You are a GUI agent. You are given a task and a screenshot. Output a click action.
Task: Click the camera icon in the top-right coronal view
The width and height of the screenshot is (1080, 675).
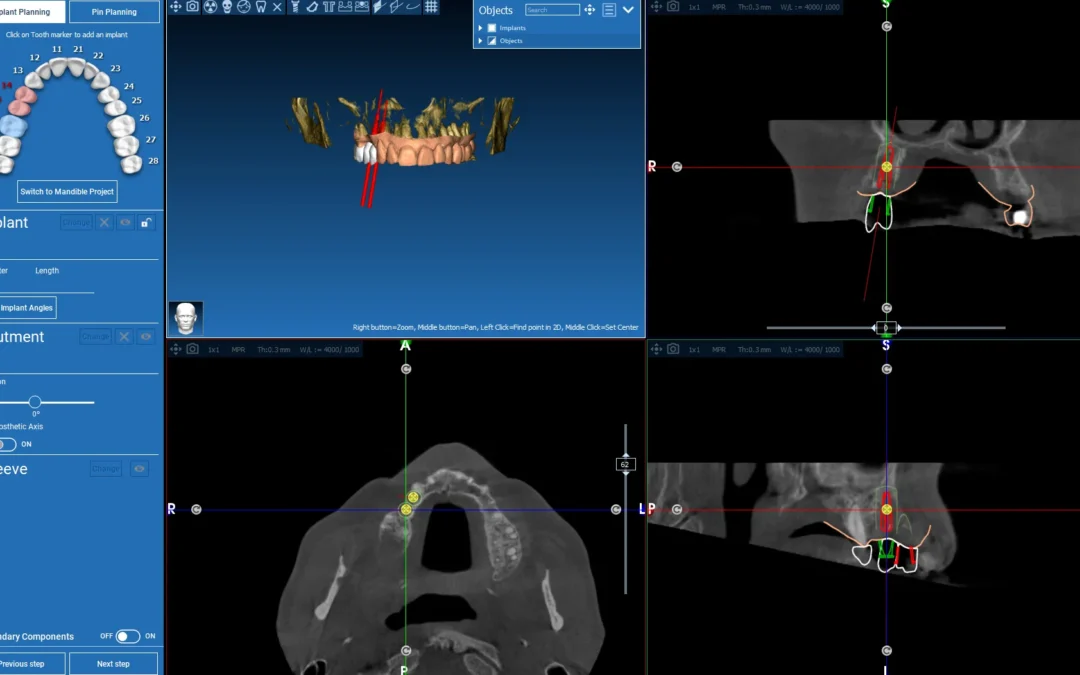(673, 6)
